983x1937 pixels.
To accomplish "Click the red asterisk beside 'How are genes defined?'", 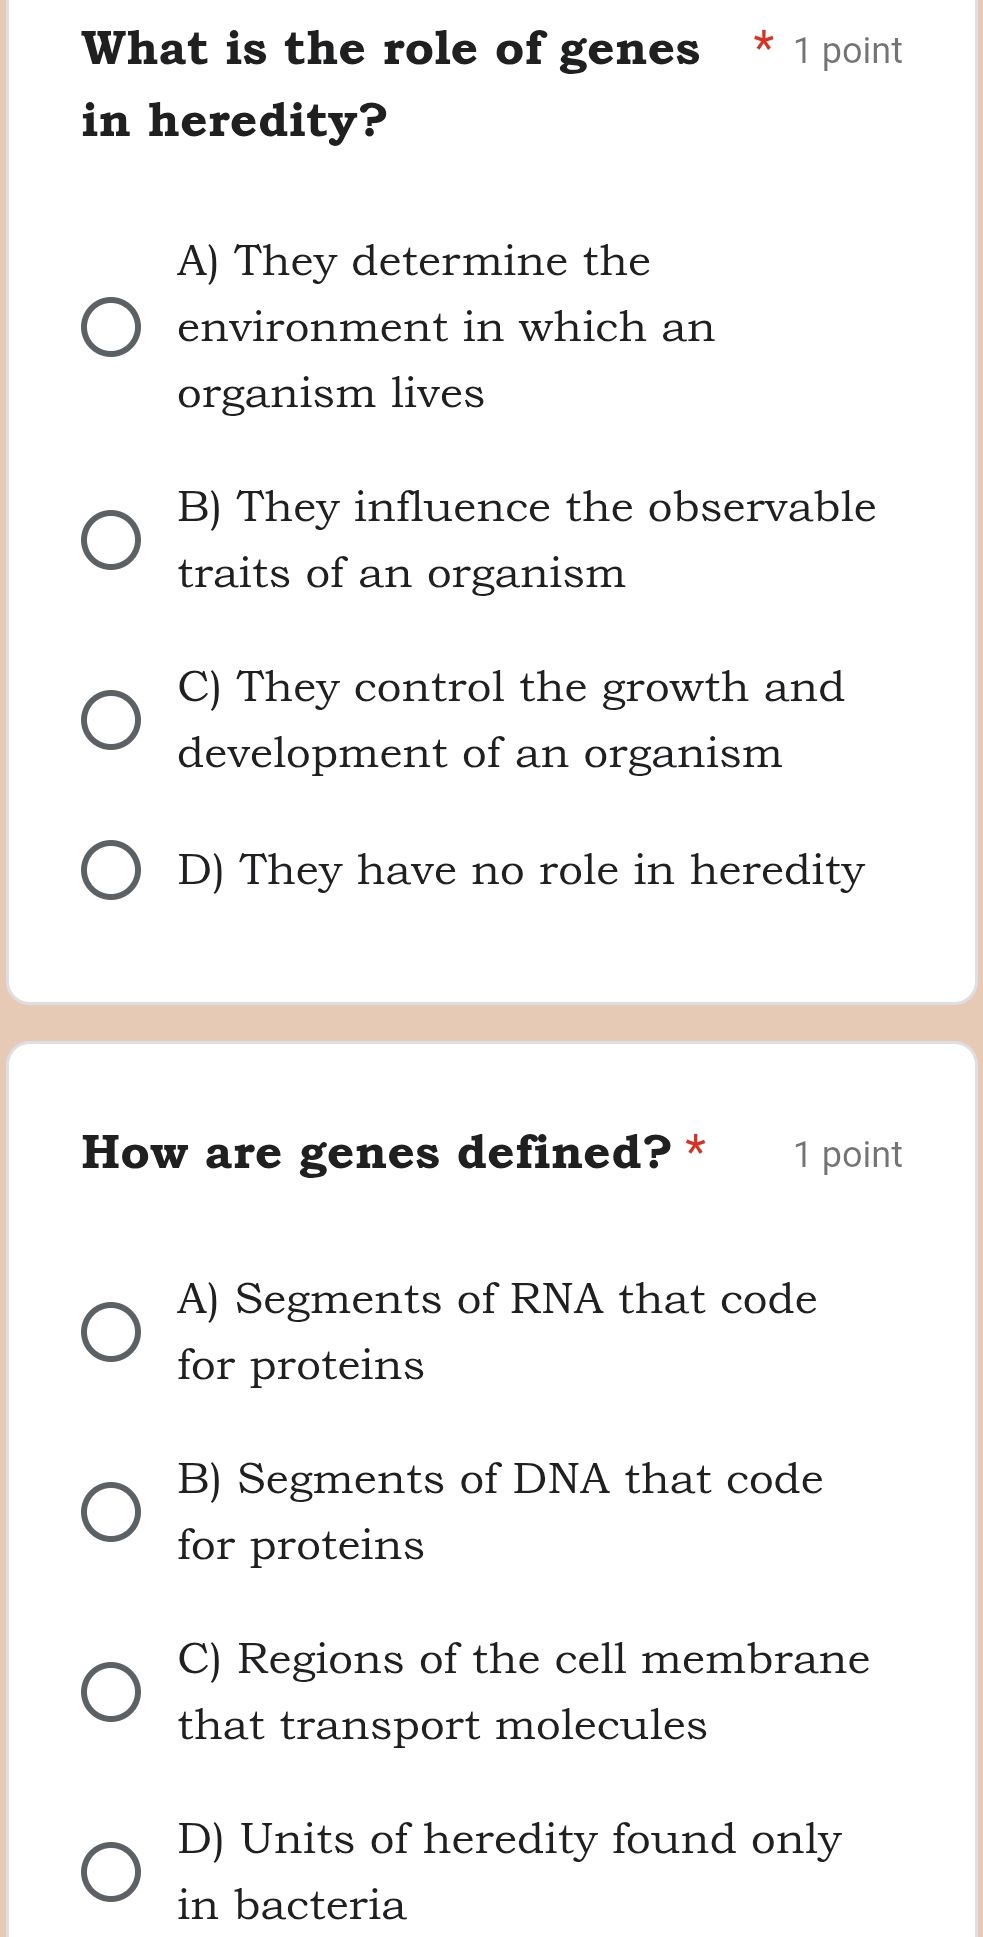I will point(697,1148).
